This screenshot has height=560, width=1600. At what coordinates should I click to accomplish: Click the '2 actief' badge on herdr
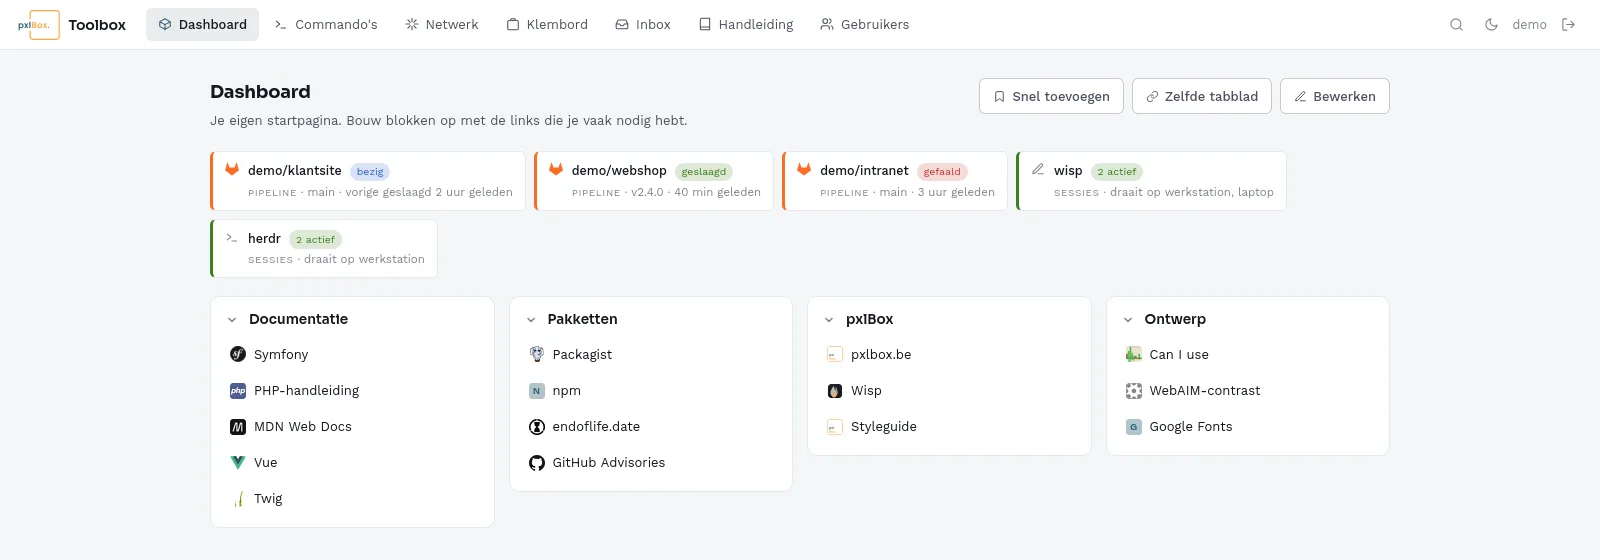(x=315, y=240)
